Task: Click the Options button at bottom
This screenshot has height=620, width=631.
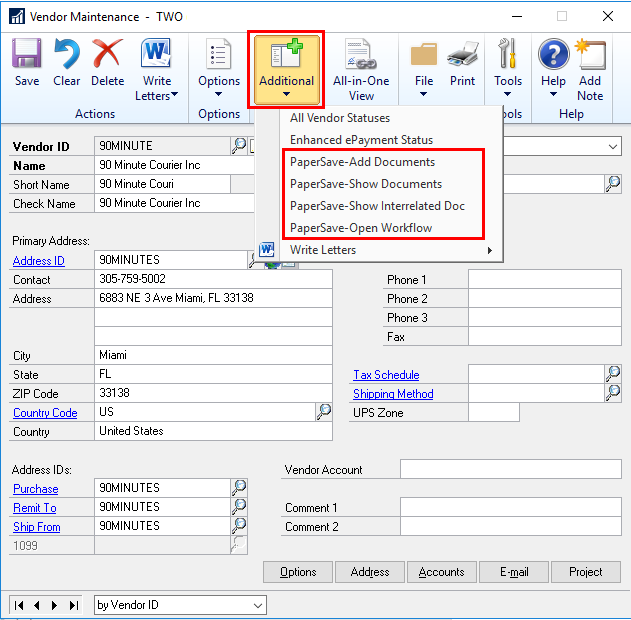Action: (298, 572)
